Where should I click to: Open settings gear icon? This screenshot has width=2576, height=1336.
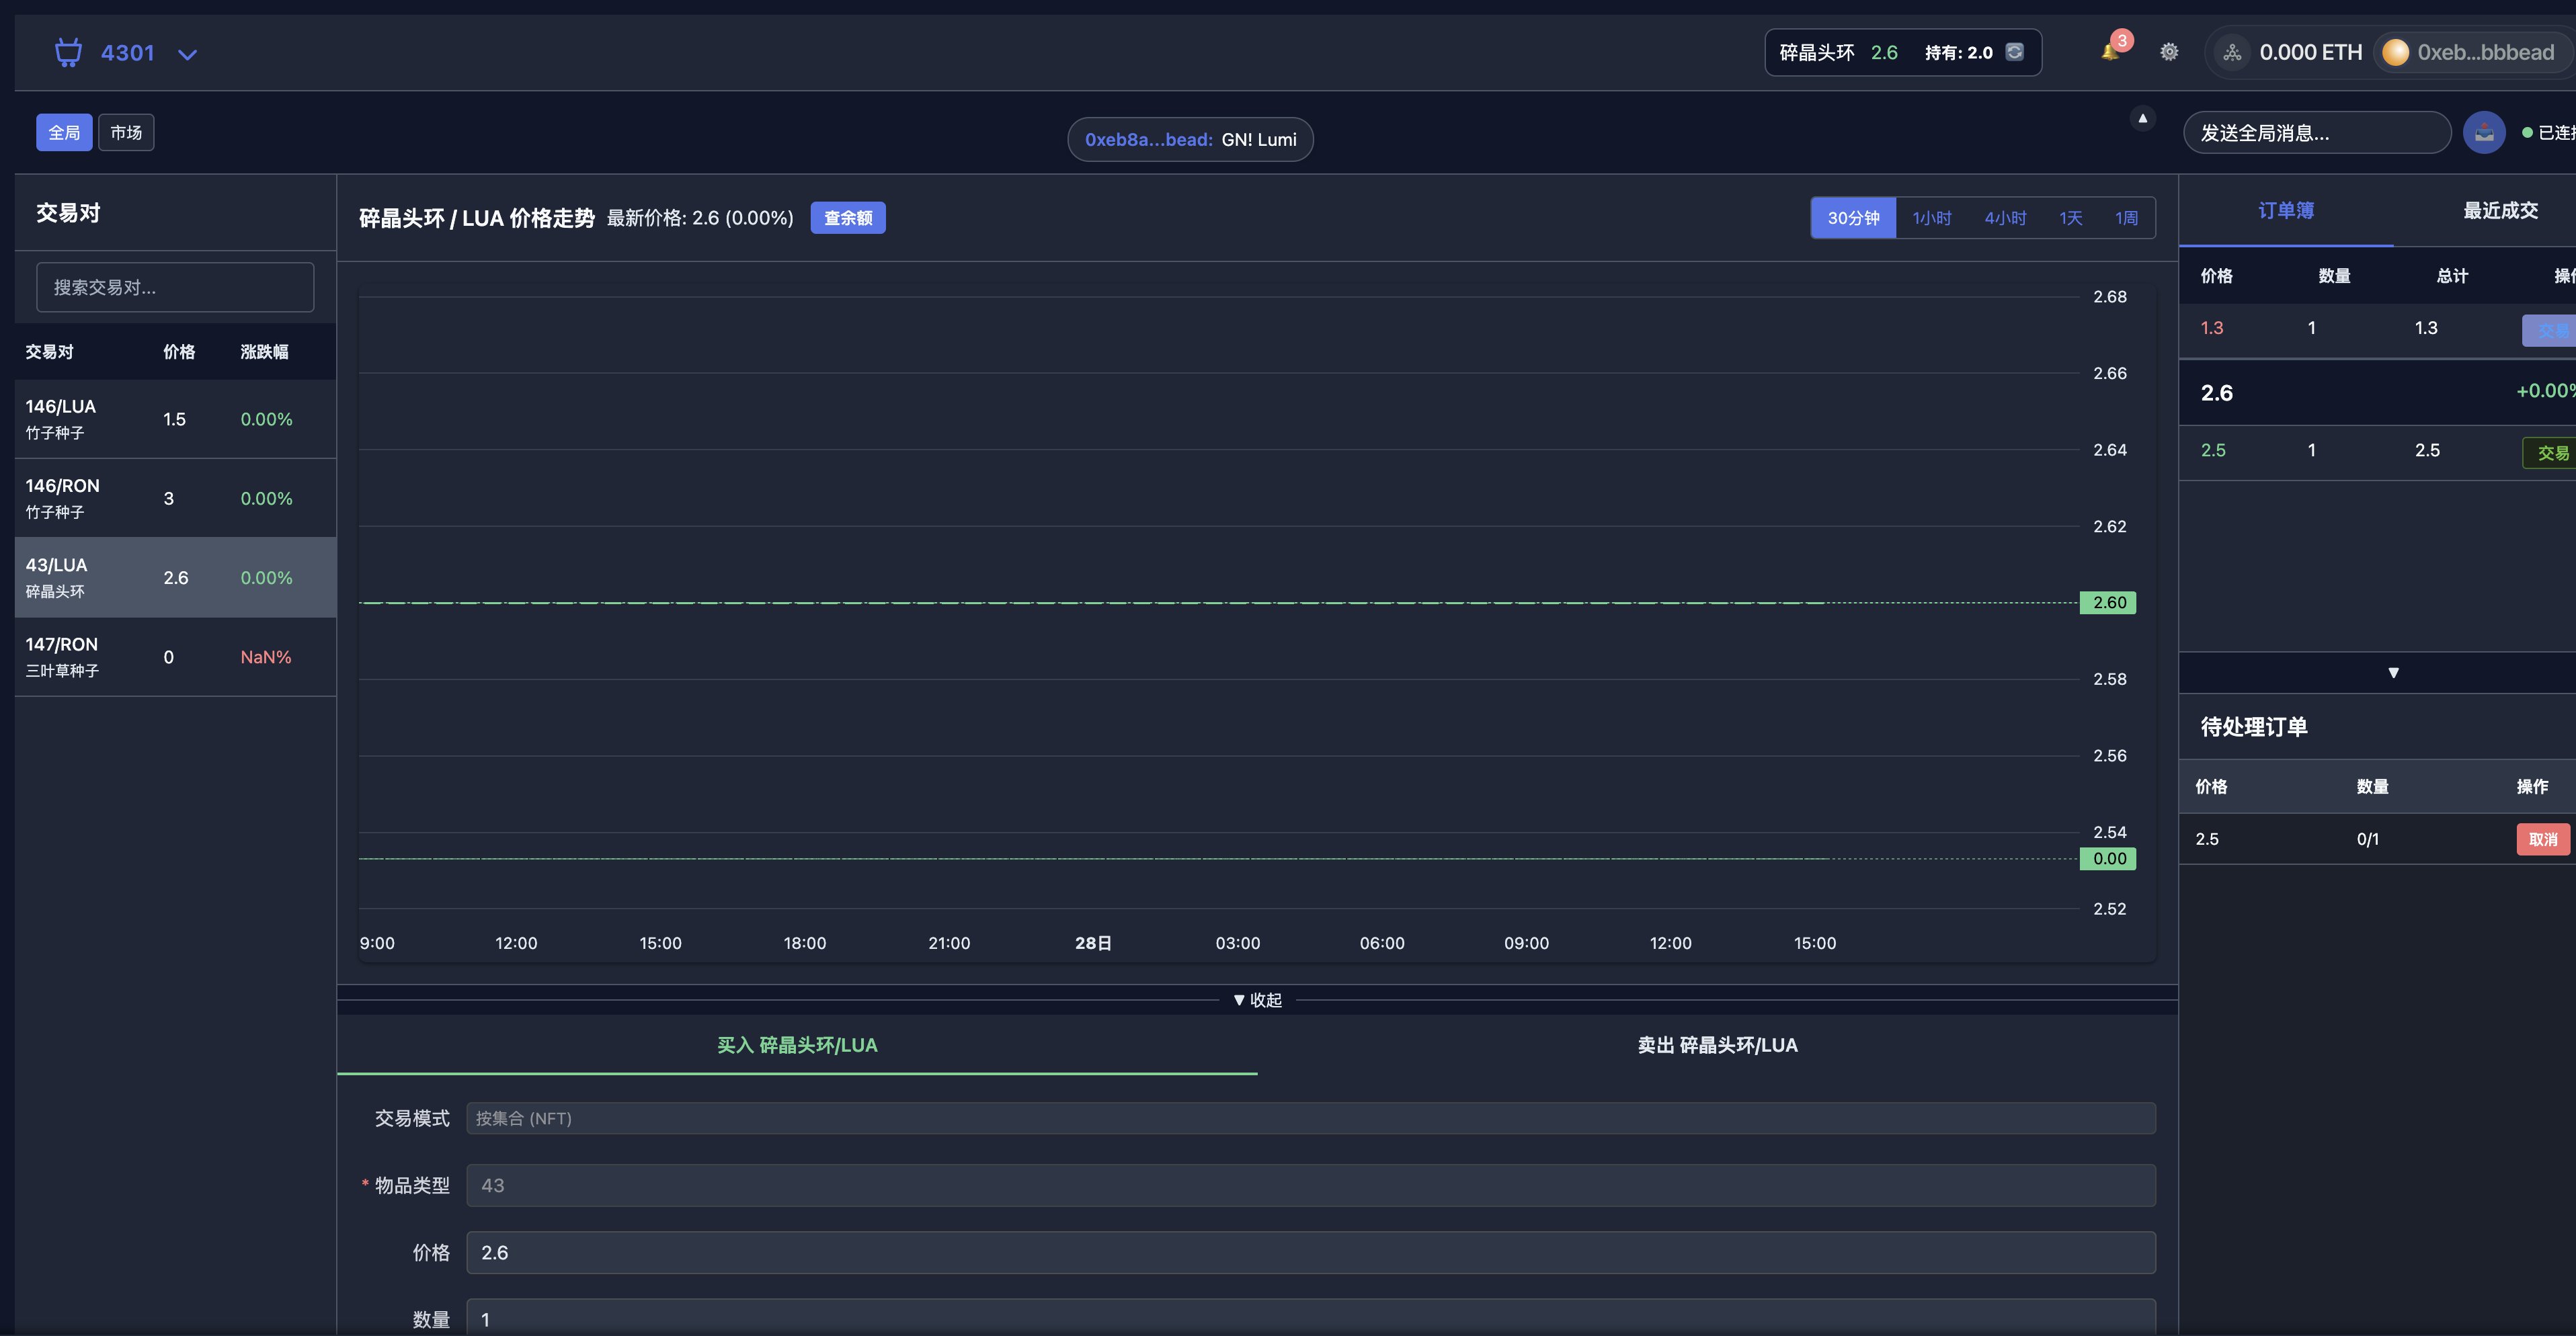(x=2169, y=52)
